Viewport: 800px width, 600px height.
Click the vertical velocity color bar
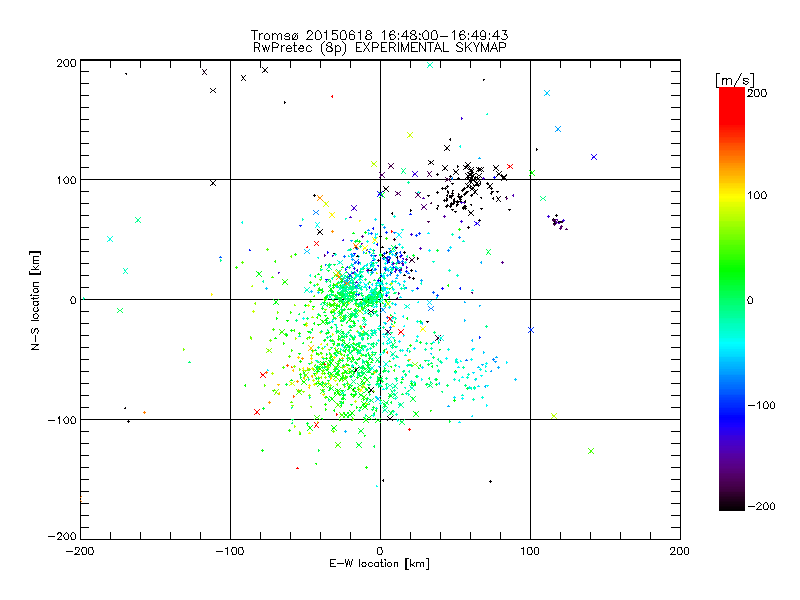click(x=732, y=299)
